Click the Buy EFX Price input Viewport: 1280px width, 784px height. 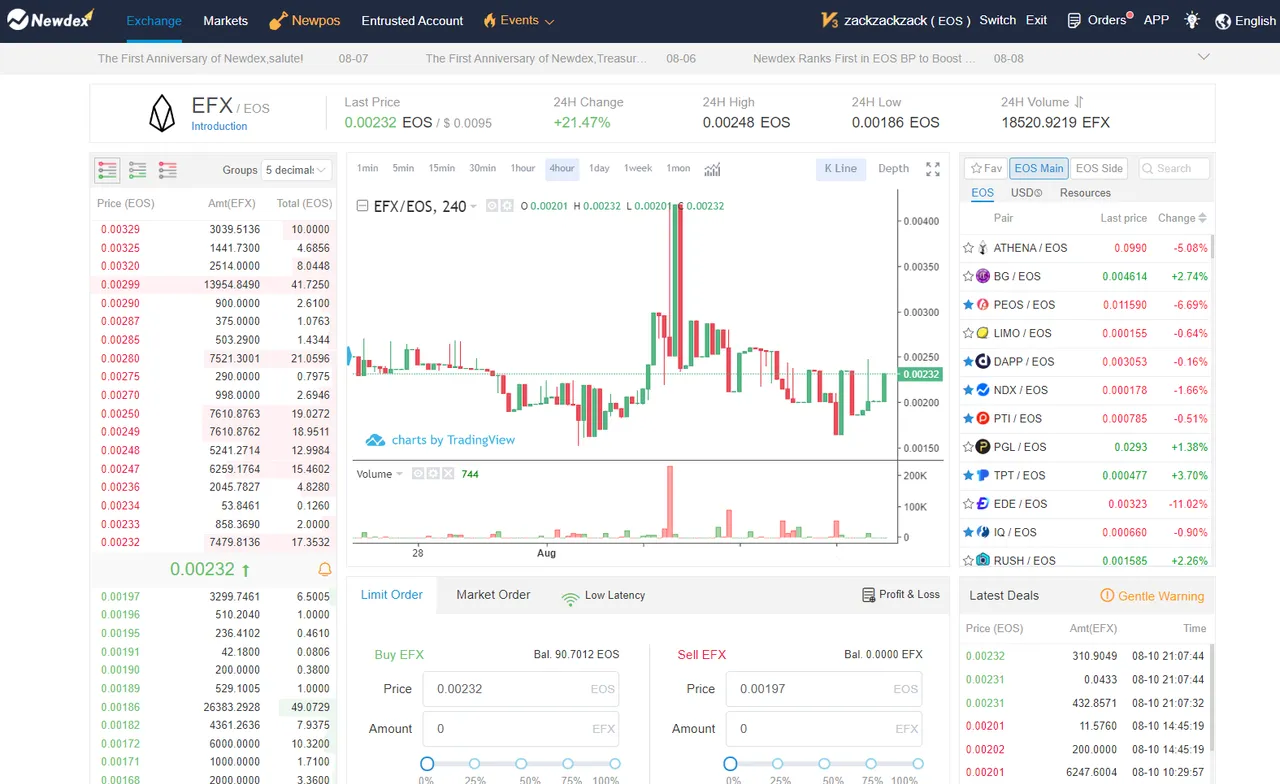pyautogui.click(x=521, y=689)
